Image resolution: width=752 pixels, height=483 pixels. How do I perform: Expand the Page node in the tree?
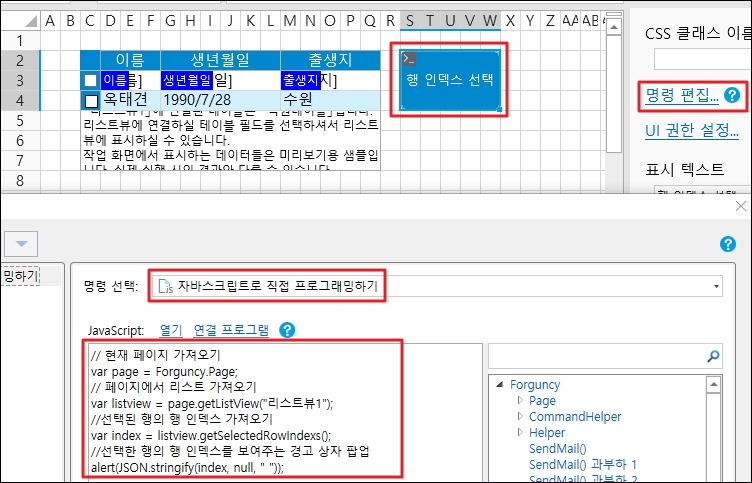coord(520,401)
